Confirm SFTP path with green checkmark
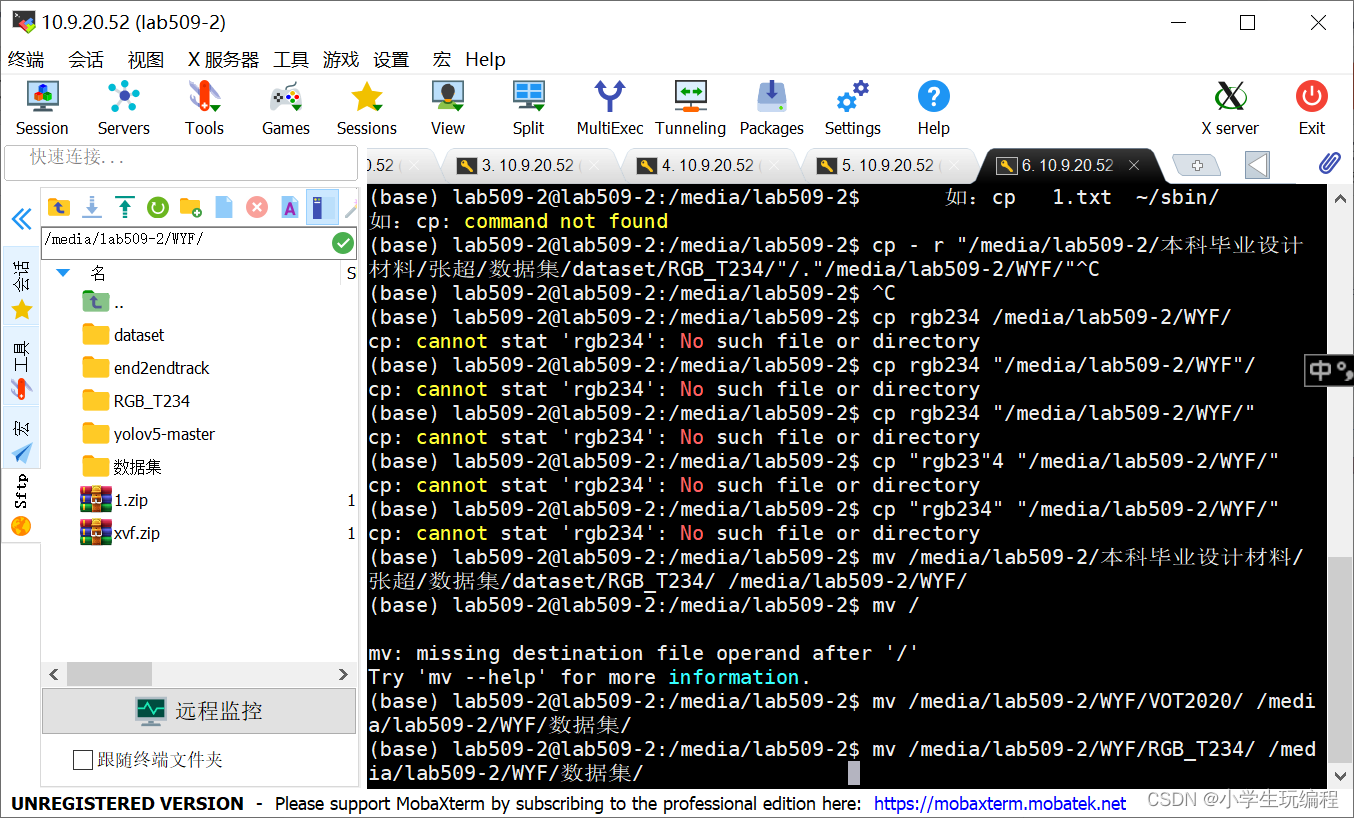This screenshot has width=1354, height=818. pos(342,242)
